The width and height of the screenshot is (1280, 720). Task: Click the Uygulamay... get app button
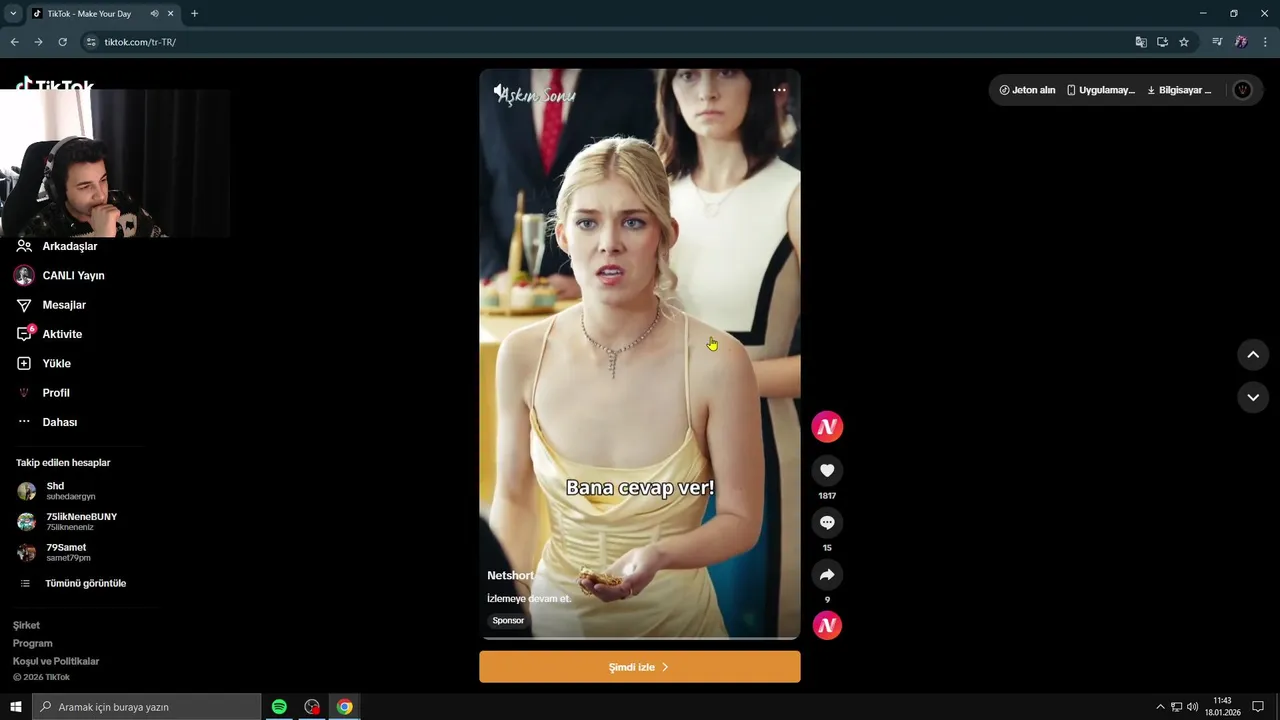pyautogui.click(x=1101, y=90)
